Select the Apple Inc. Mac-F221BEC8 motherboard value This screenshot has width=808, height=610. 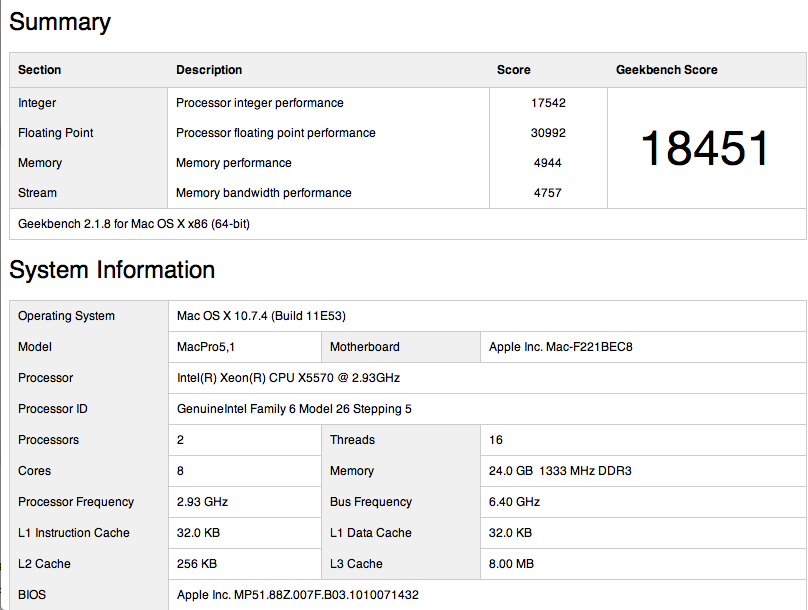(561, 347)
